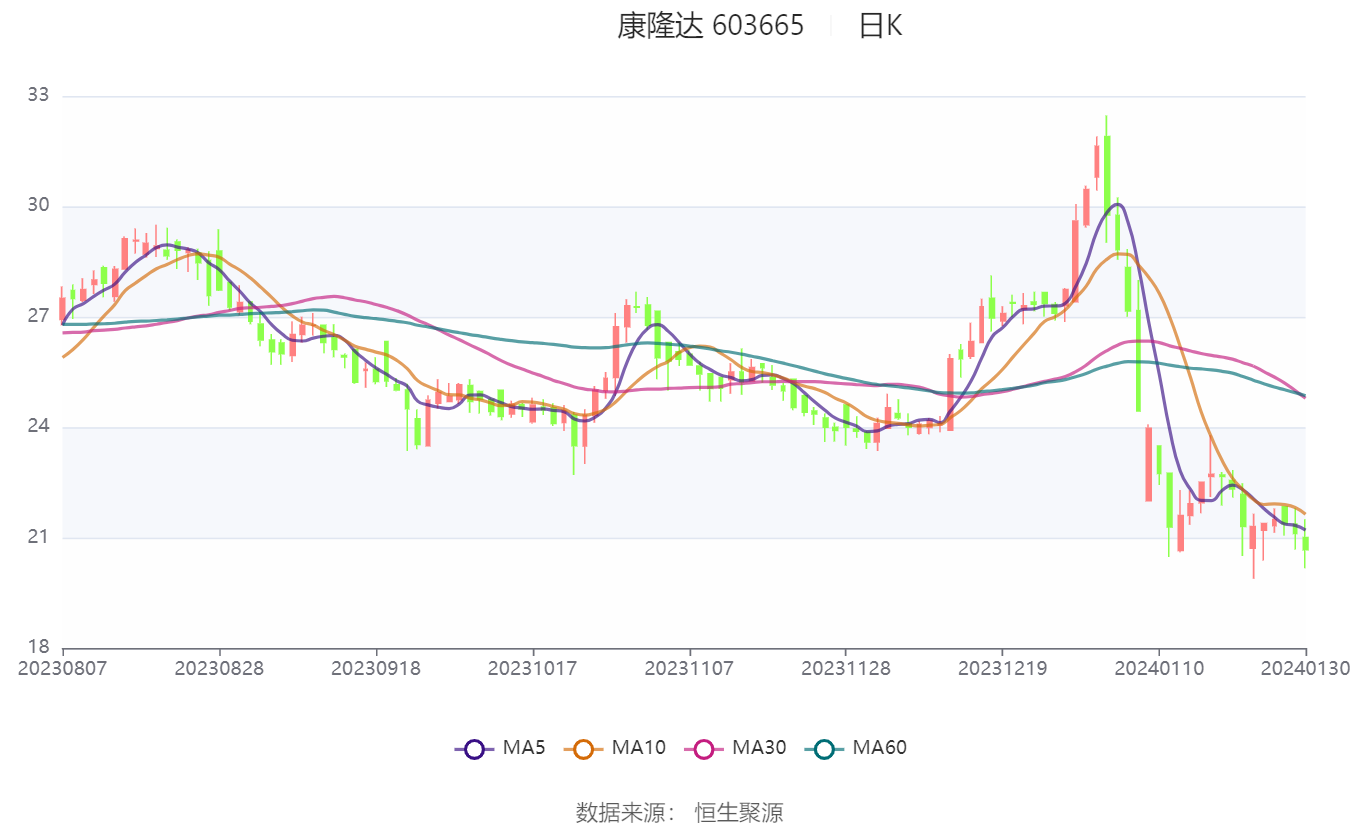Toggle the MA10 legend series
The width and height of the screenshot is (1360, 828).
(x=615, y=747)
